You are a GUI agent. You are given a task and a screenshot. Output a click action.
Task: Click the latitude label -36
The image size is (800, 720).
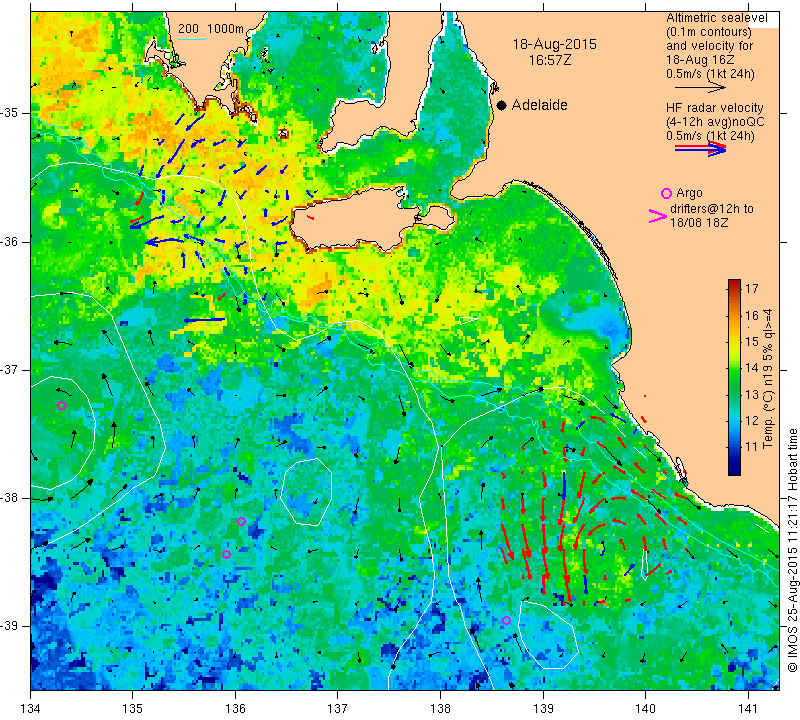(x=10, y=241)
